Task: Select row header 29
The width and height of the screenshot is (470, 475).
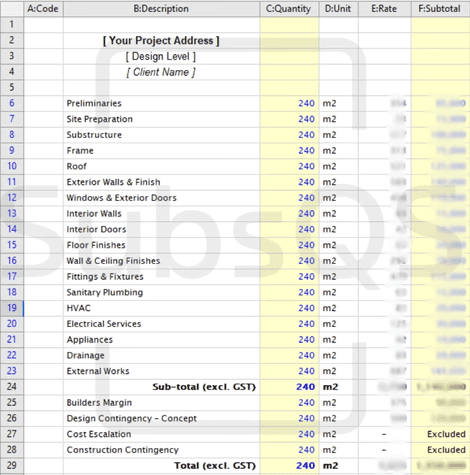Action: (12, 465)
